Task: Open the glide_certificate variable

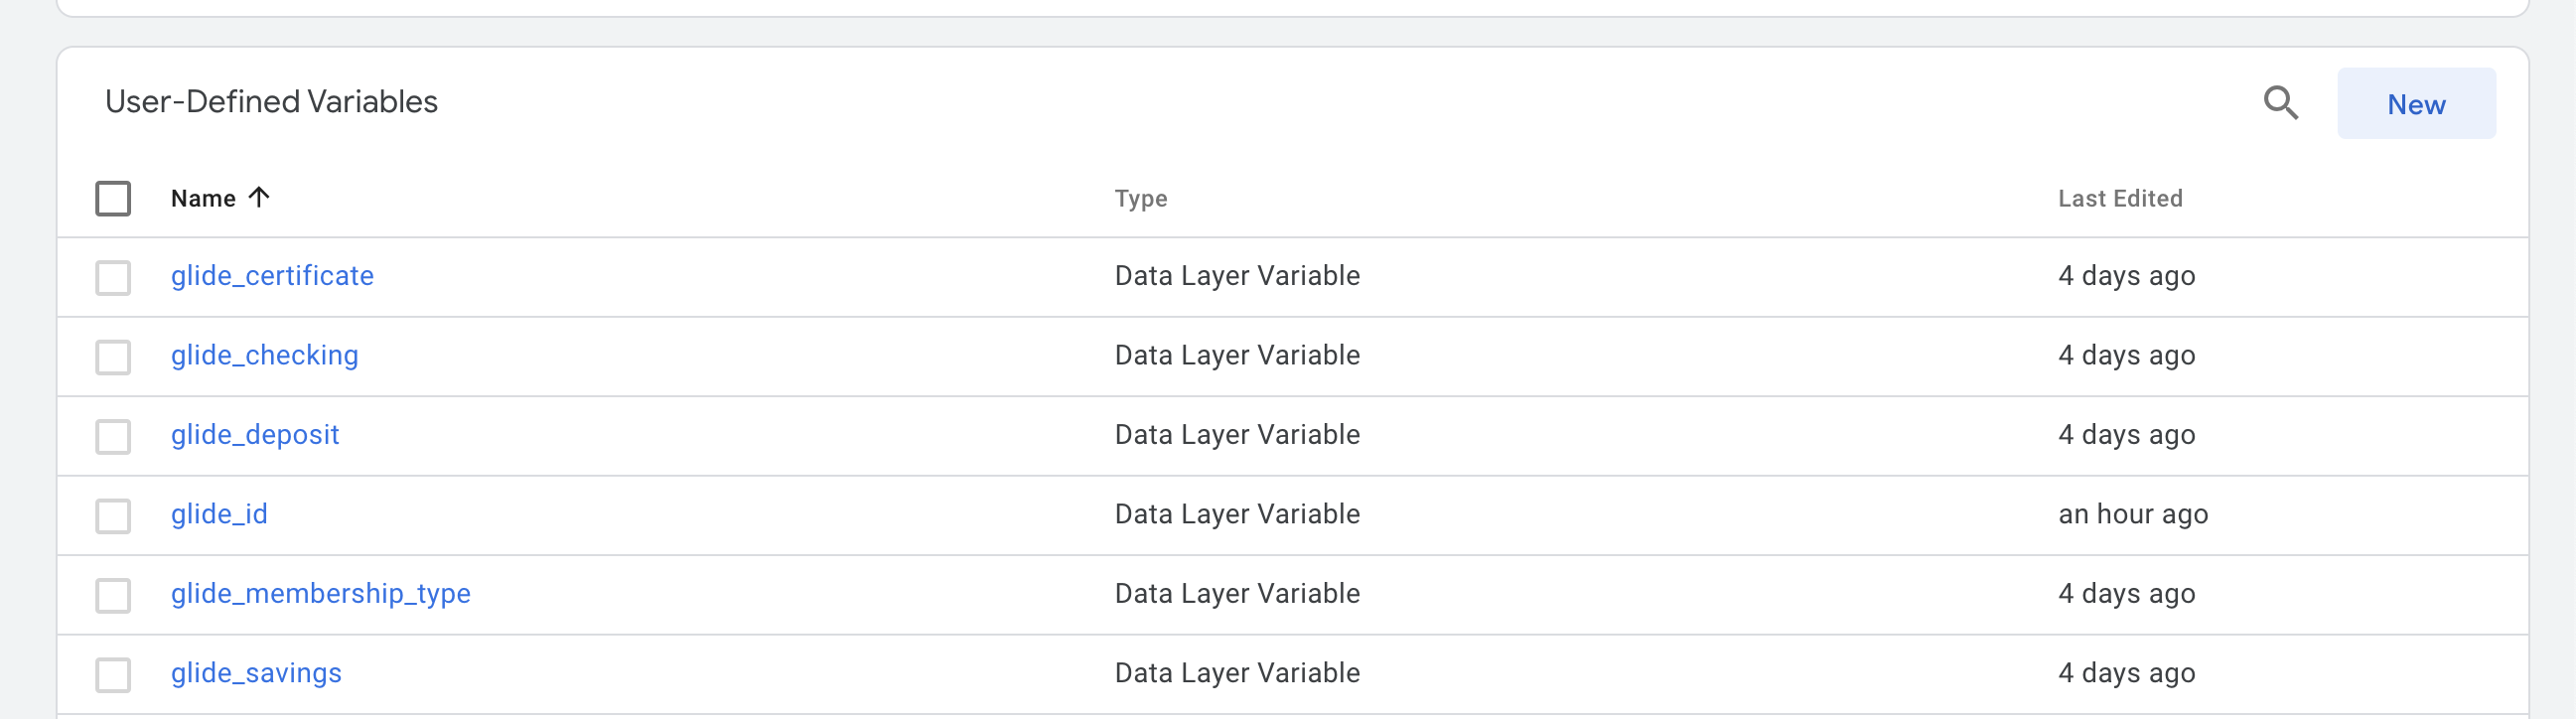Action: (x=272, y=276)
